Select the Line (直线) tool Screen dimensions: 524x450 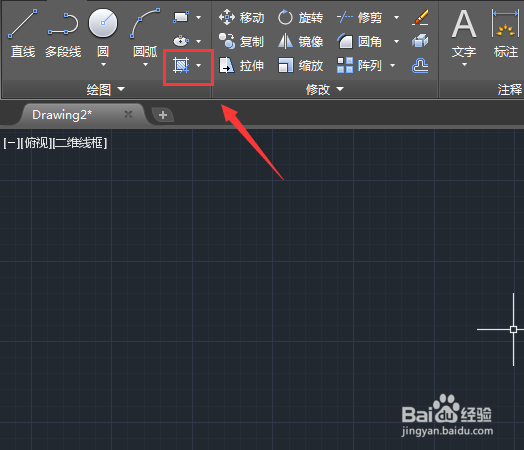point(23,33)
